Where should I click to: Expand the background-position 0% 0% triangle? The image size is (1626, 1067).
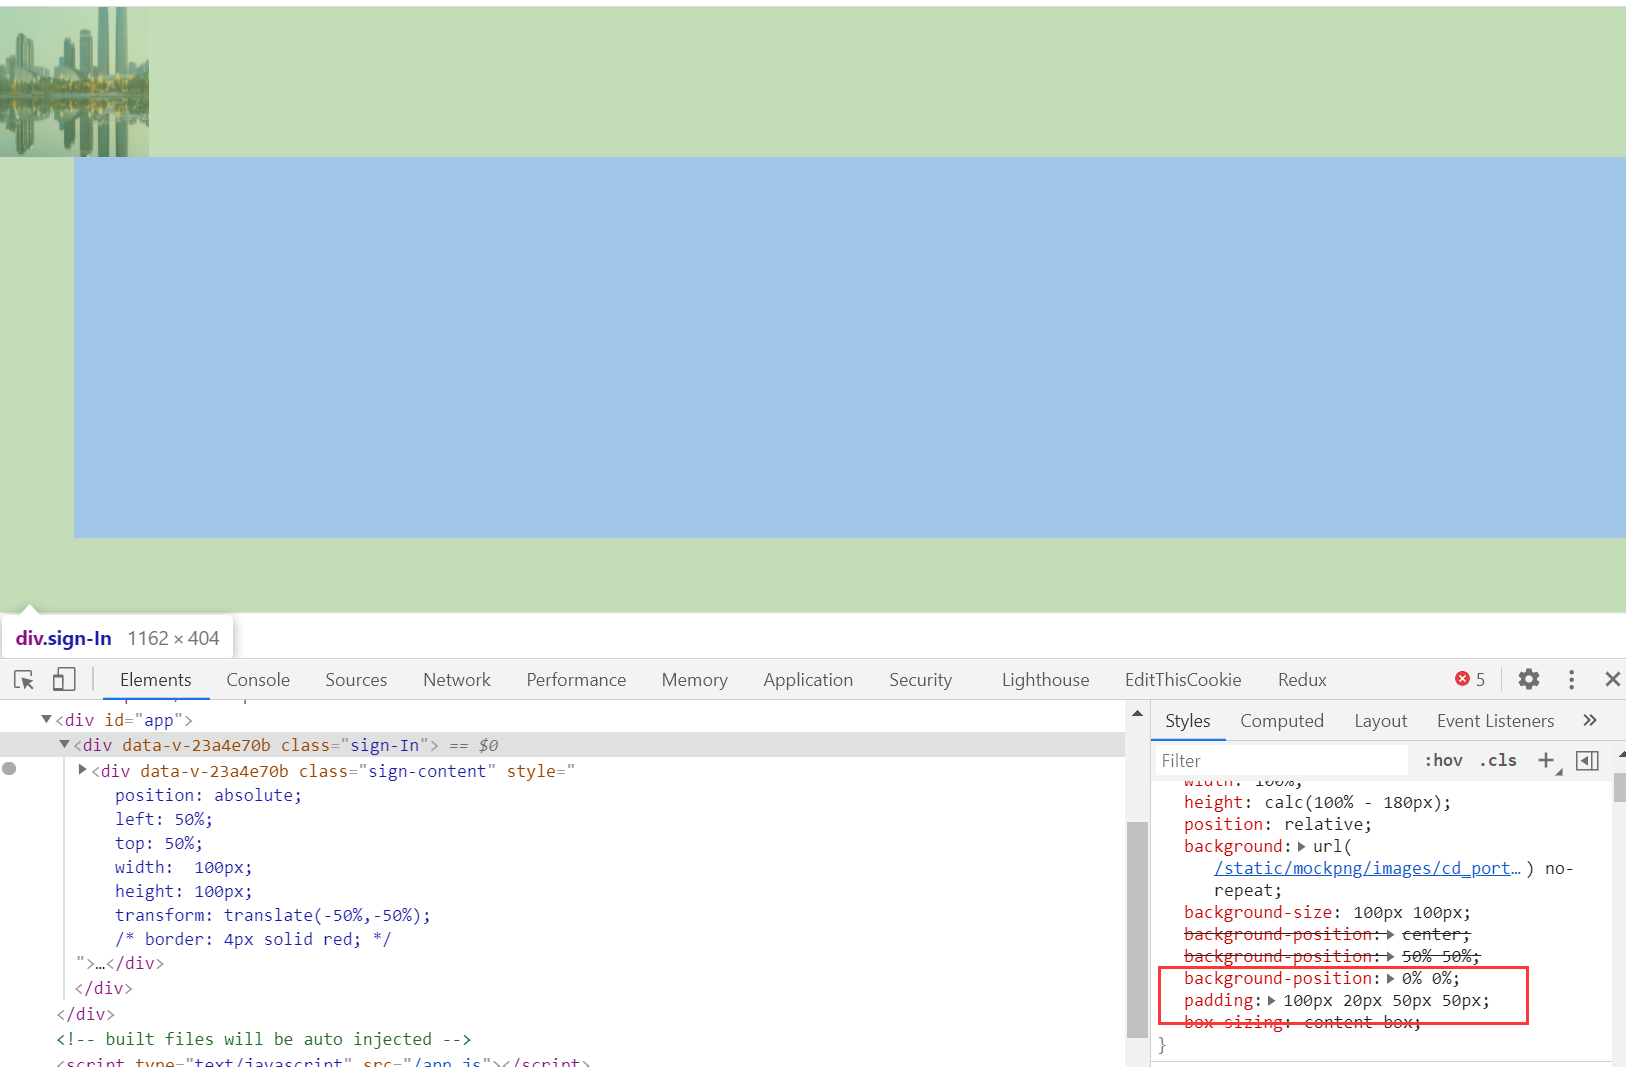[x=1390, y=979]
